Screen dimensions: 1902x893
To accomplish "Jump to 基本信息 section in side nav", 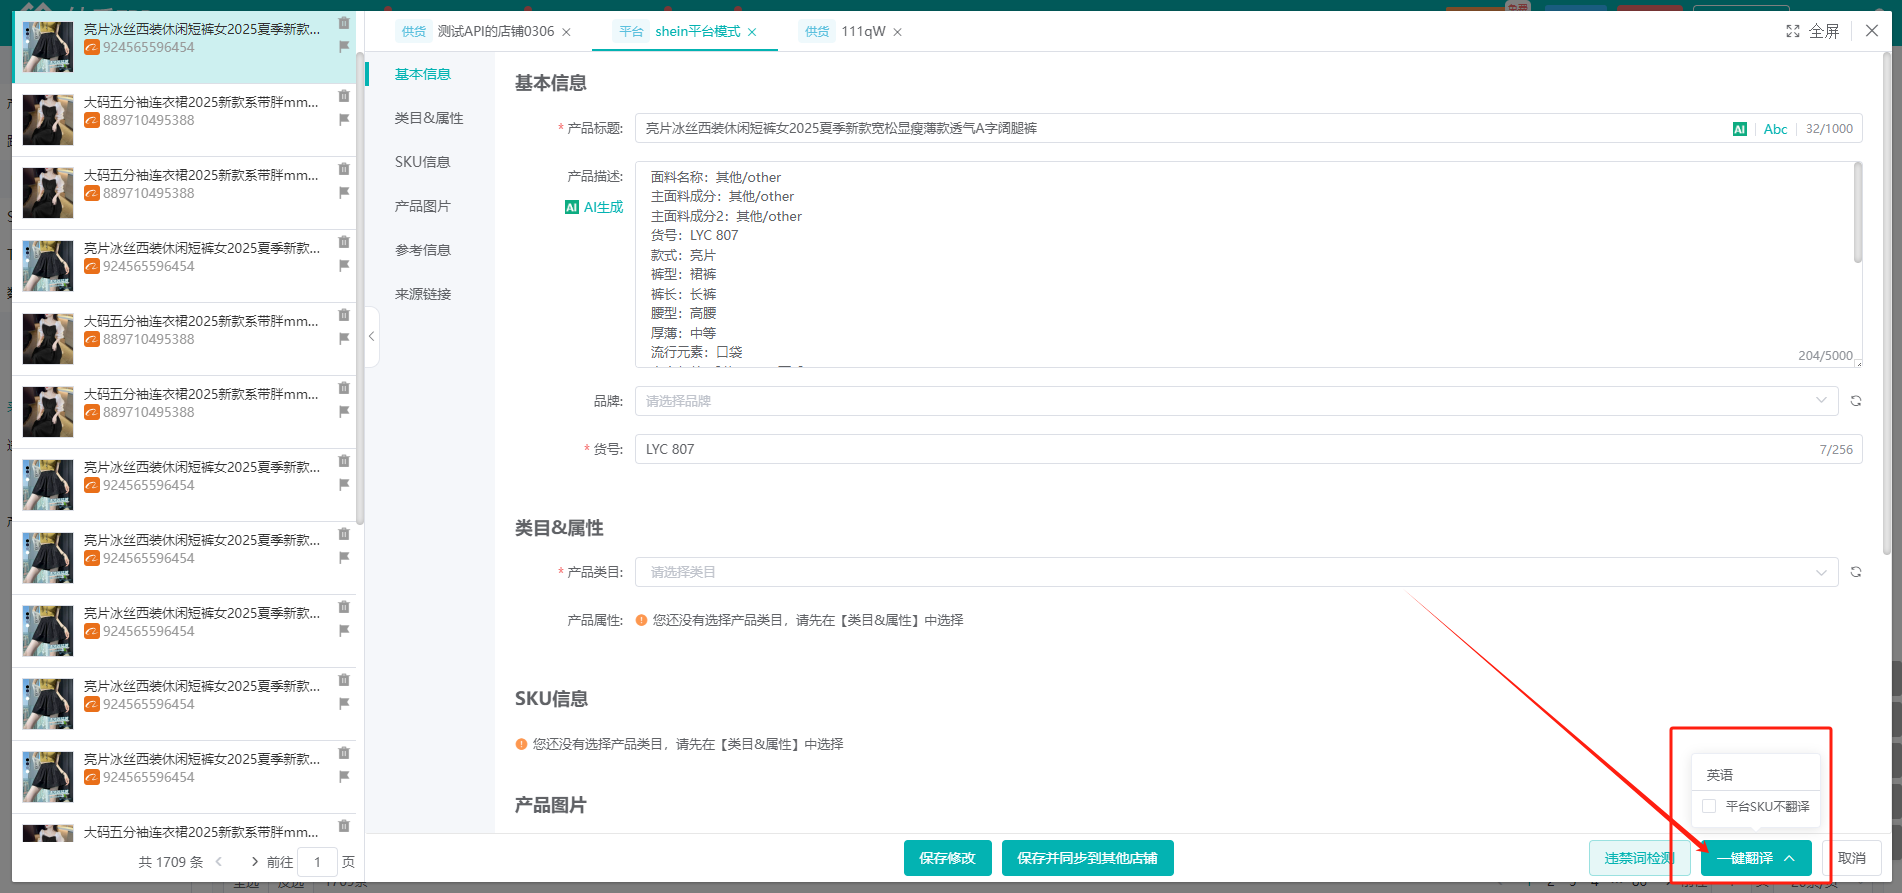I will point(423,74).
